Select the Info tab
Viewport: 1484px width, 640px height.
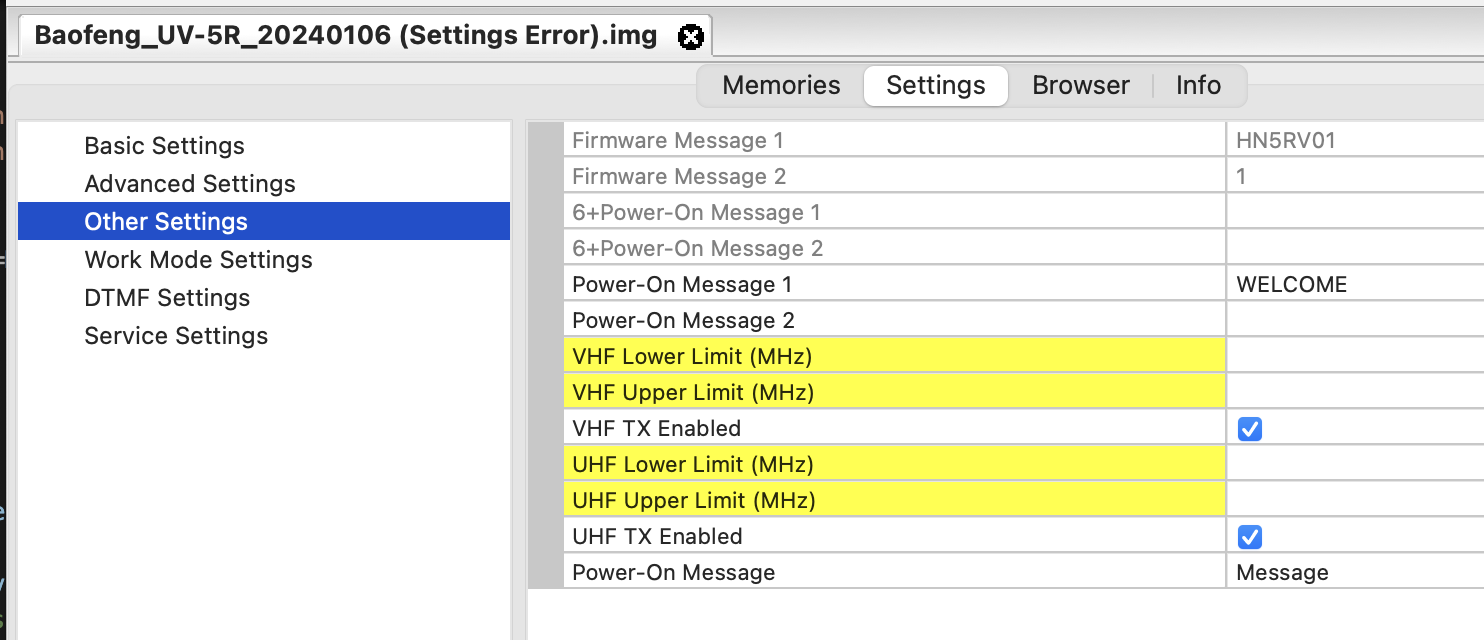coord(1198,85)
